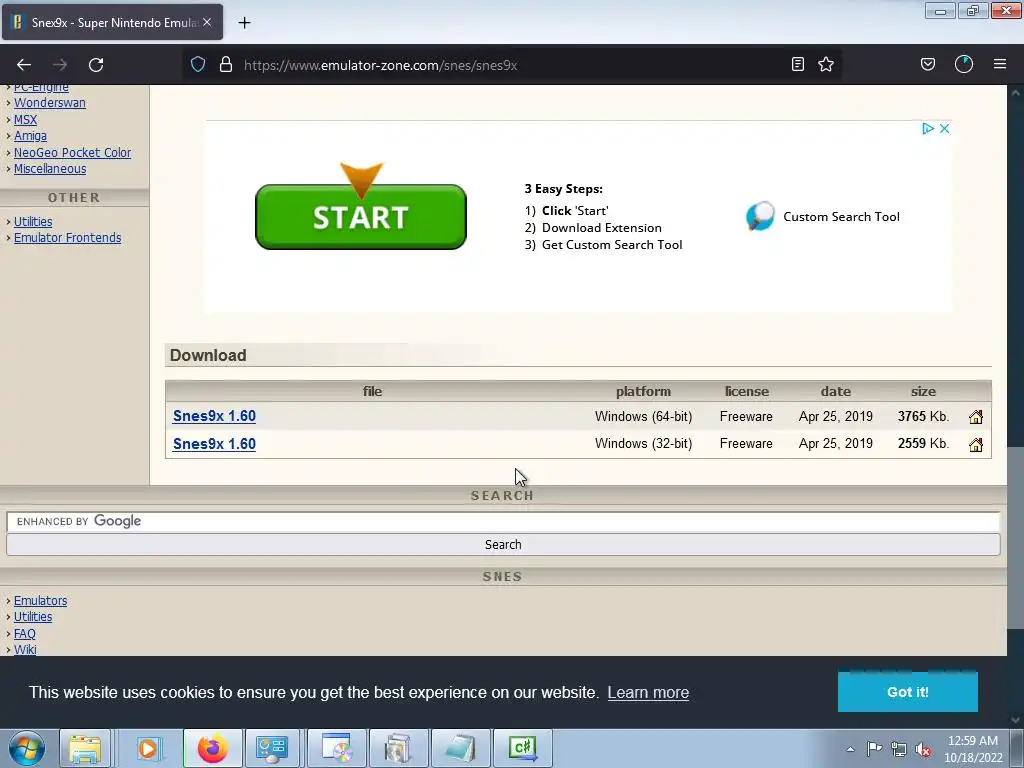Open Windows Media Player taskbar icon
The height and width of the screenshot is (768, 1024).
point(148,748)
